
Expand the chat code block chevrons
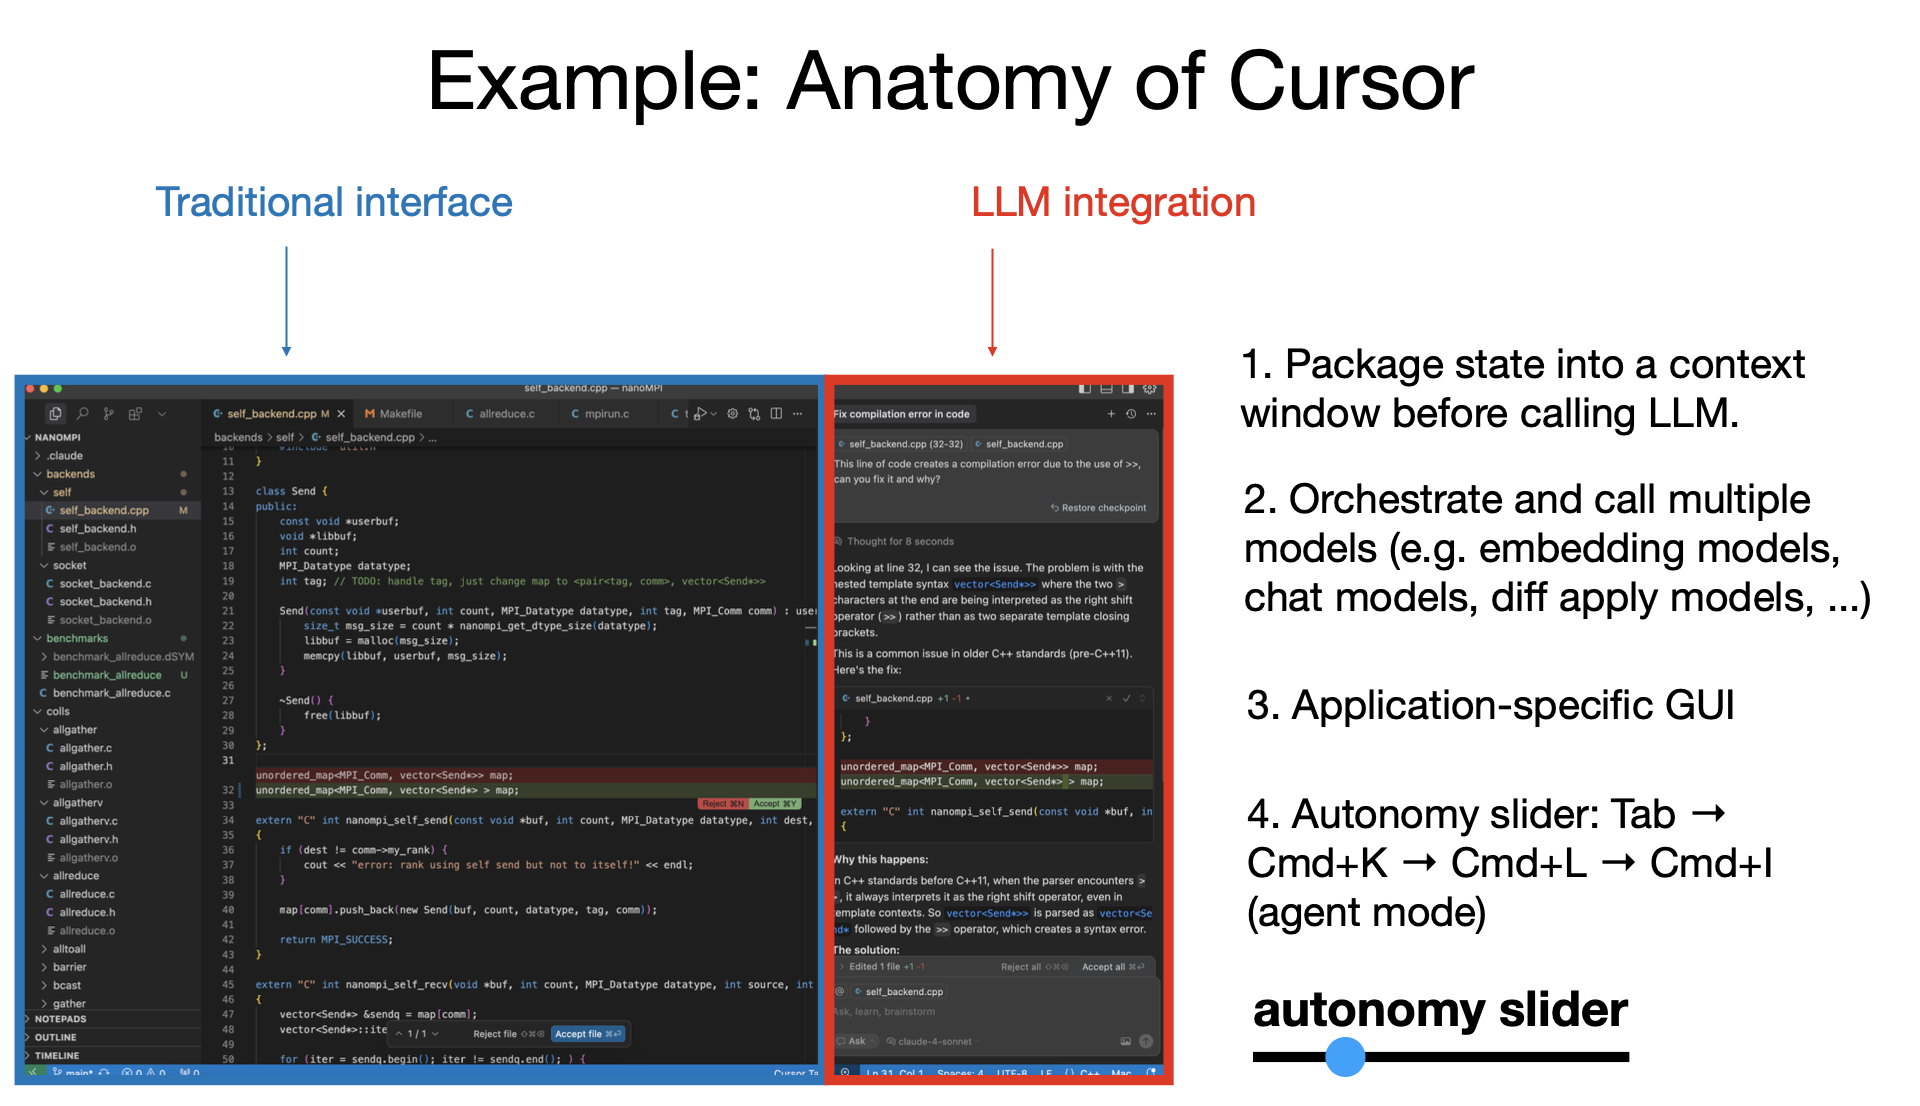(x=1143, y=698)
